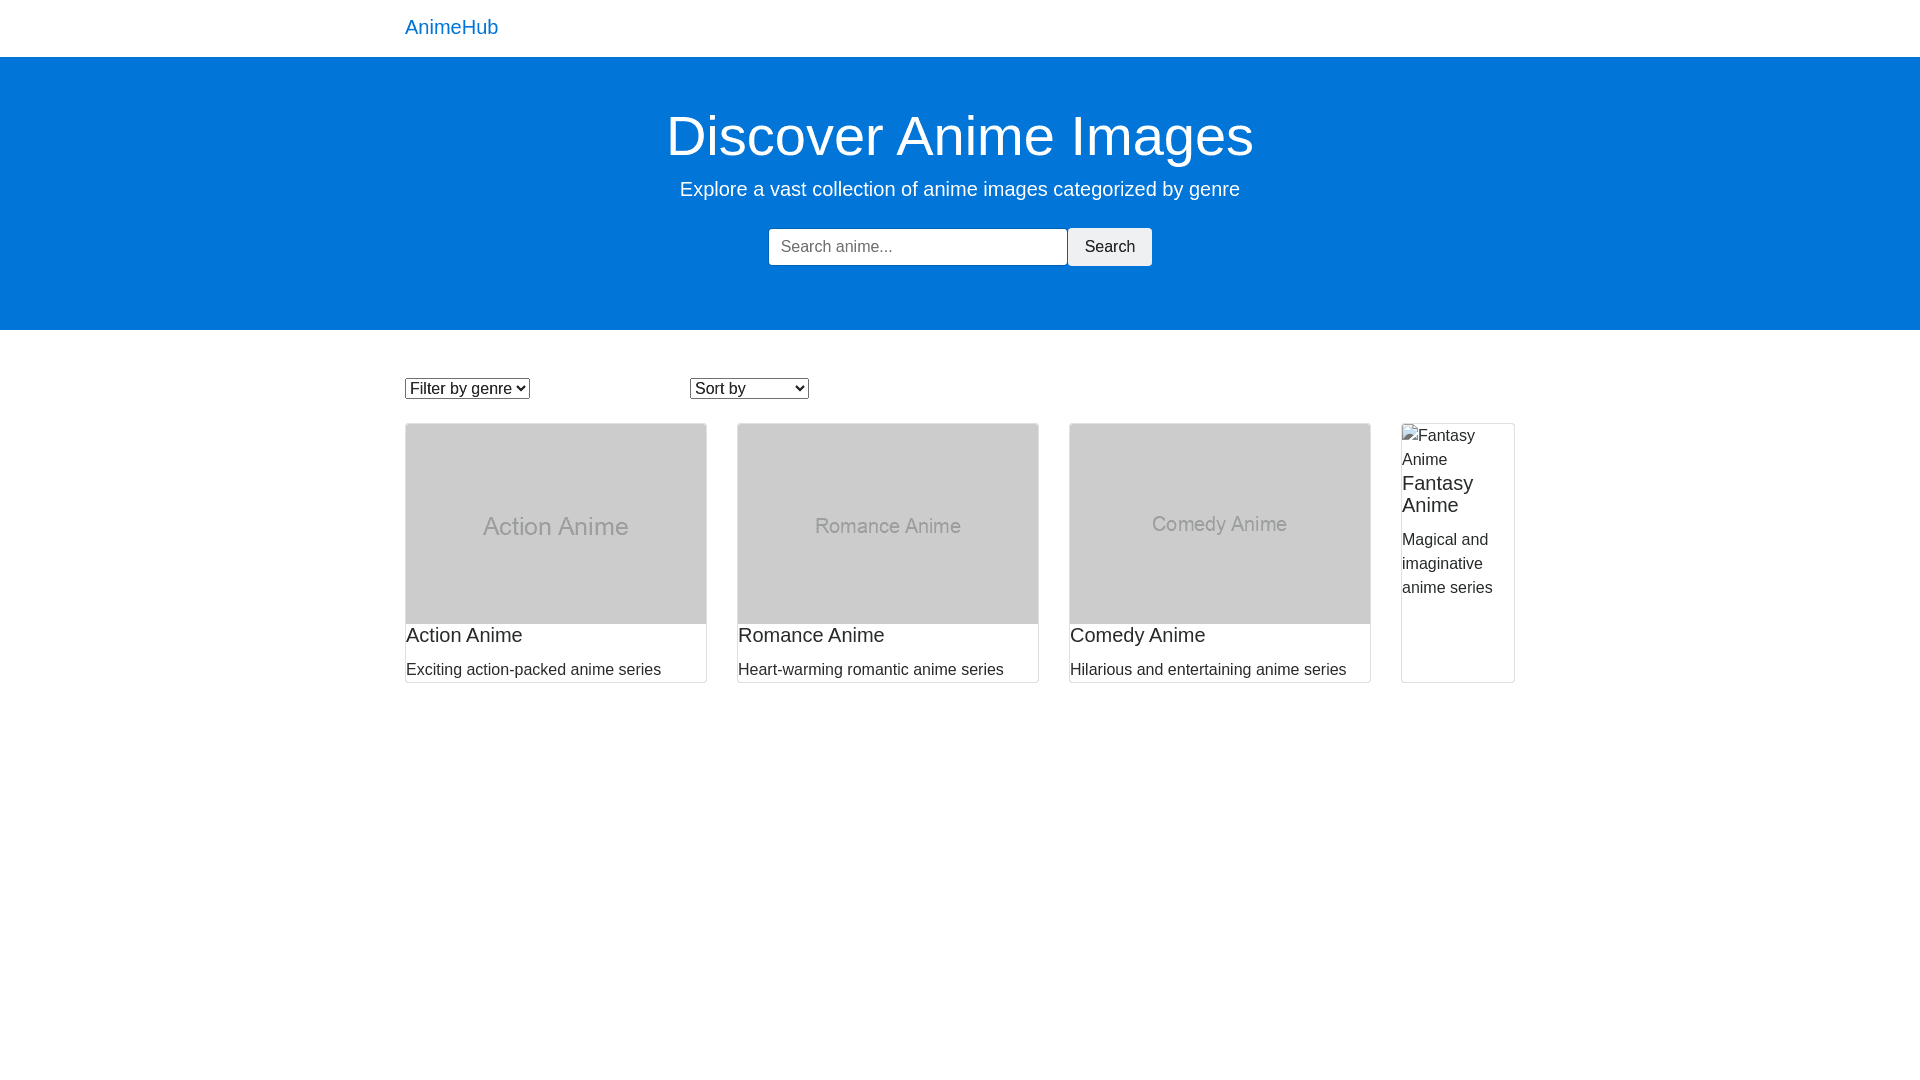Select the Action Anime card title
The image size is (1920, 1080).
(464, 635)
